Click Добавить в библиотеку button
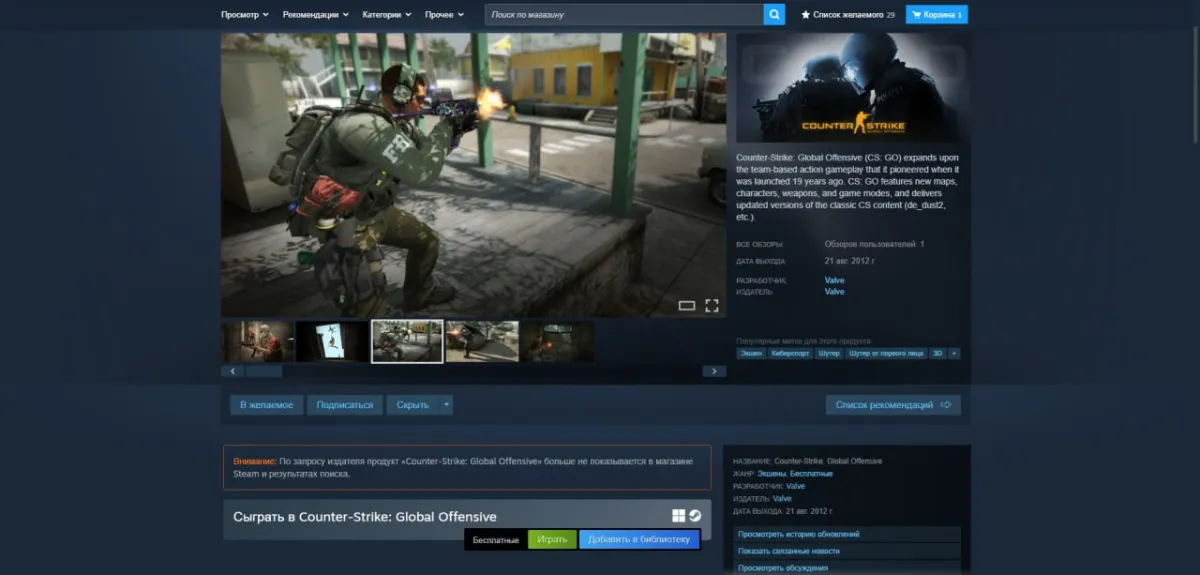Viewport: 1200px width, 575px height. (x=639, y=540)
